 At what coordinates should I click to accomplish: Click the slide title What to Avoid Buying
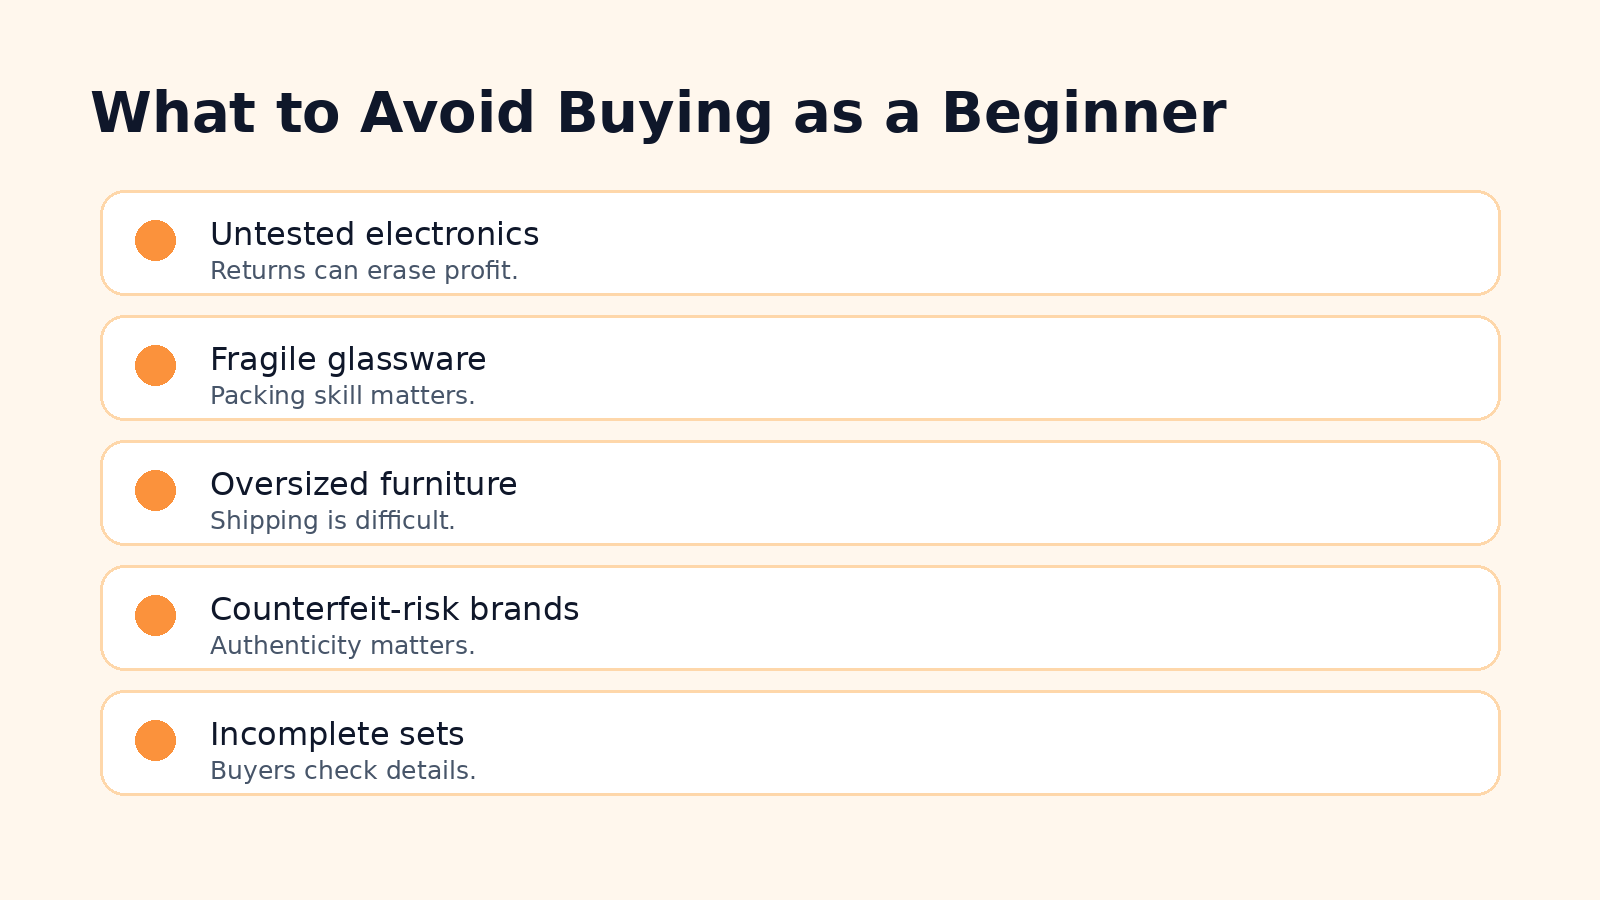pos(658,113)
